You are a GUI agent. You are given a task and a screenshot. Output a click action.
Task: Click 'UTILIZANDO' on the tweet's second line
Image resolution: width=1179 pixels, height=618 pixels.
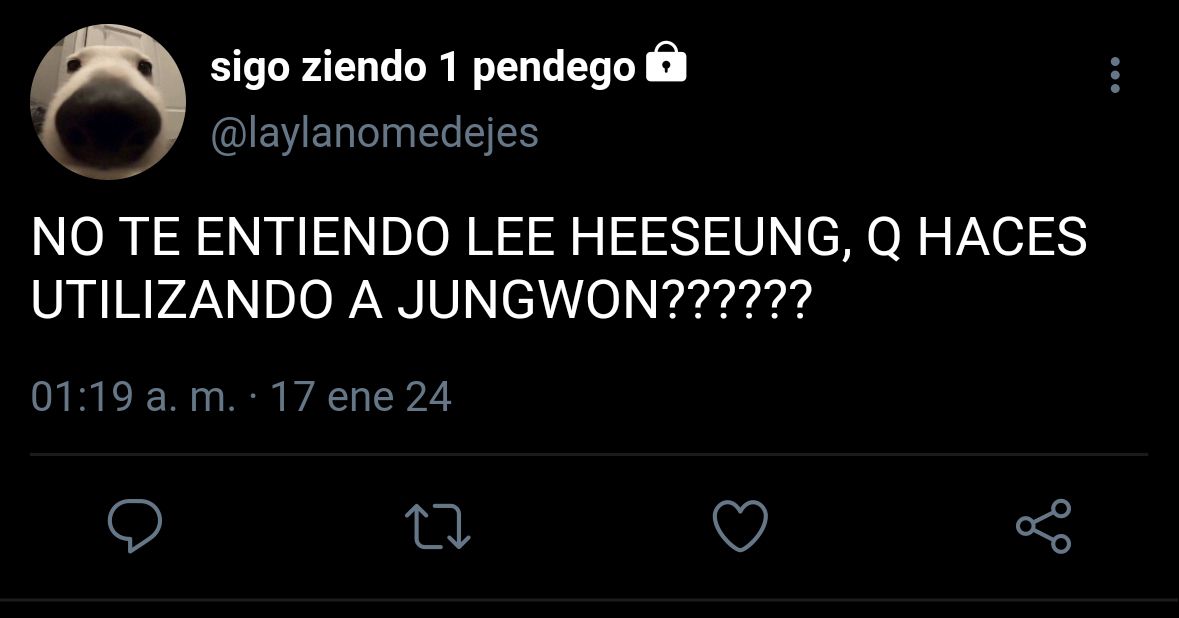click(x=181, y=300)
